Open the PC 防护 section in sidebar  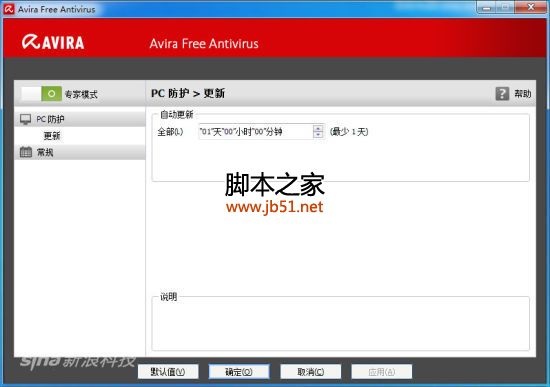[80, 119]
